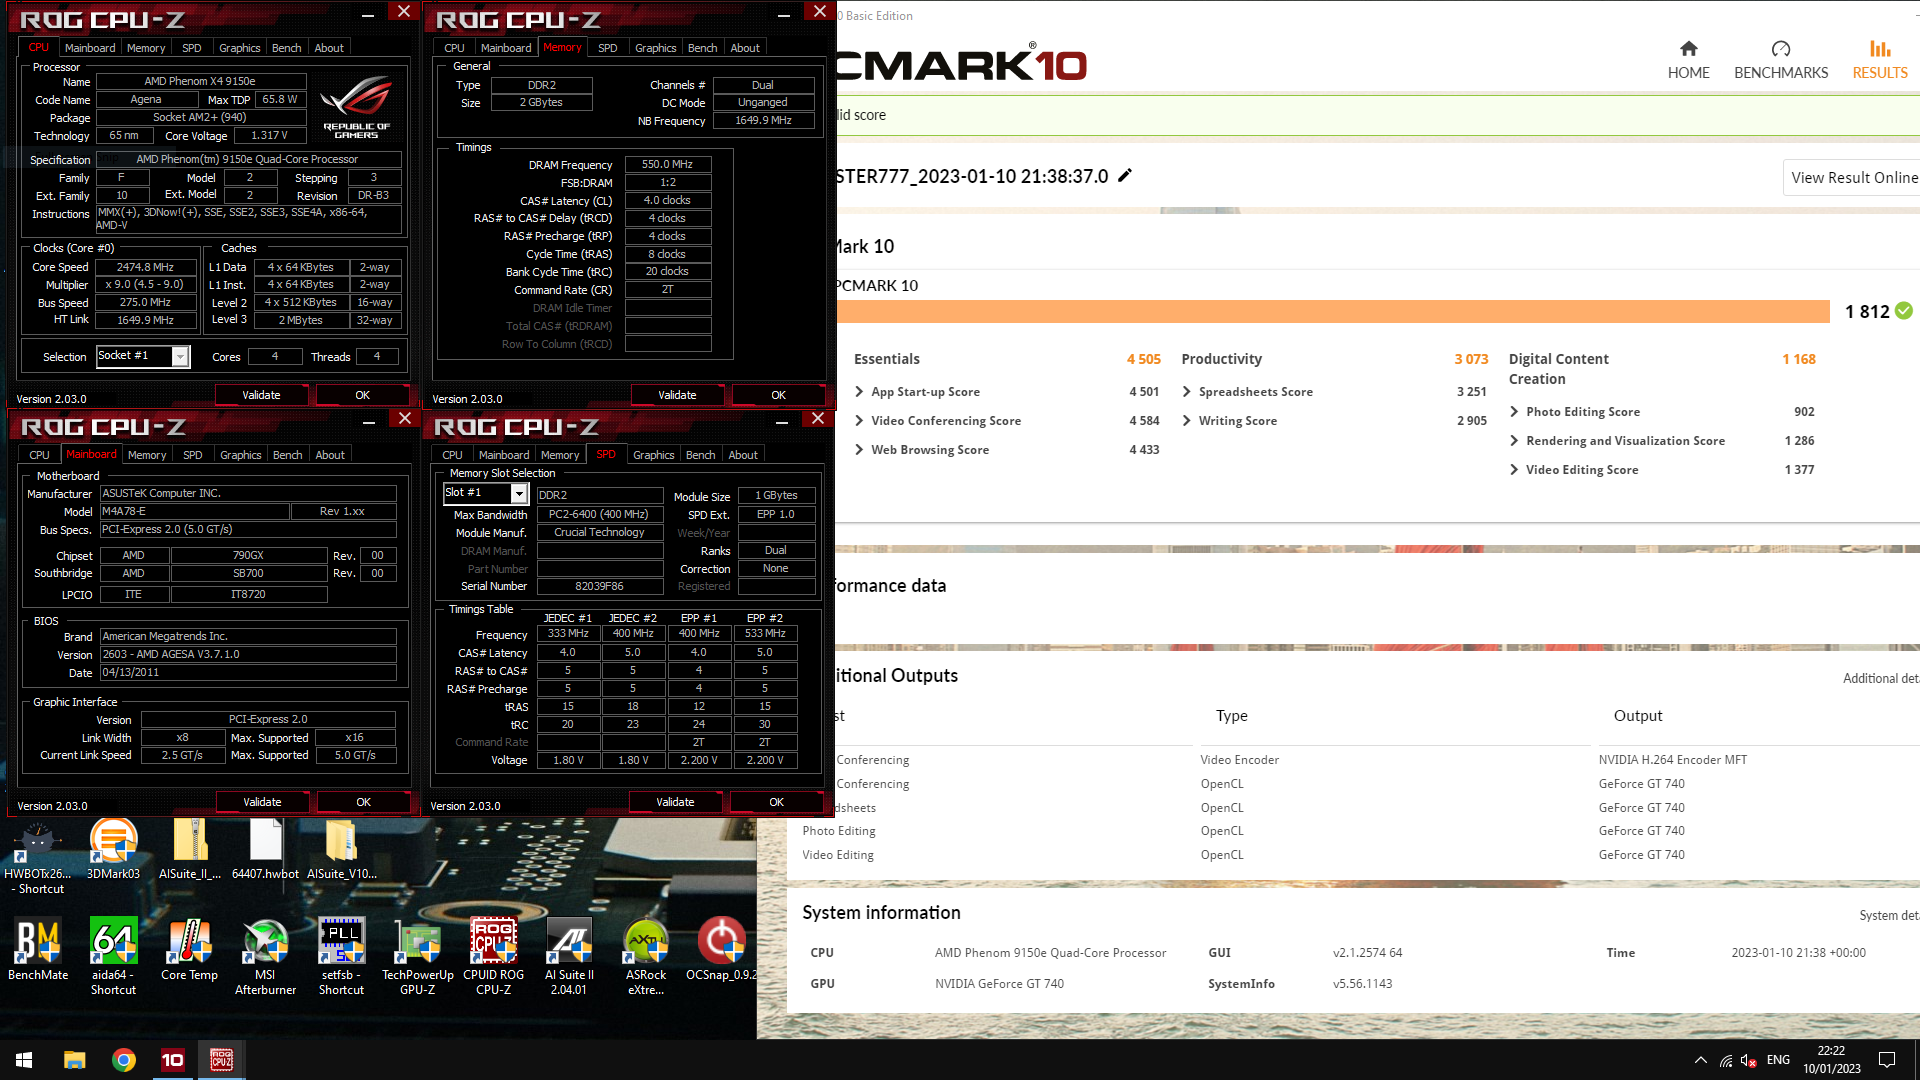The height and width of the screenshot is (1080, 1920).
Task: Switch to SPD tab in the CPU window
Action: click(191, 48)
